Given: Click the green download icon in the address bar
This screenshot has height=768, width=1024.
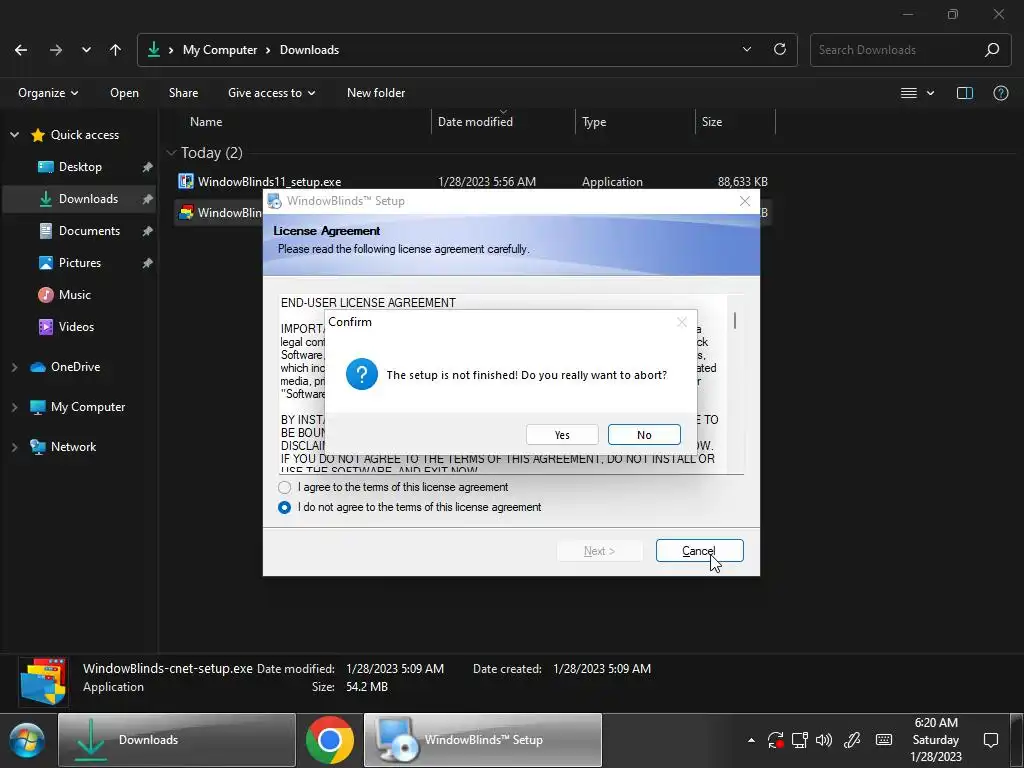Looking at the screenshot, I should tap(153, 50).
